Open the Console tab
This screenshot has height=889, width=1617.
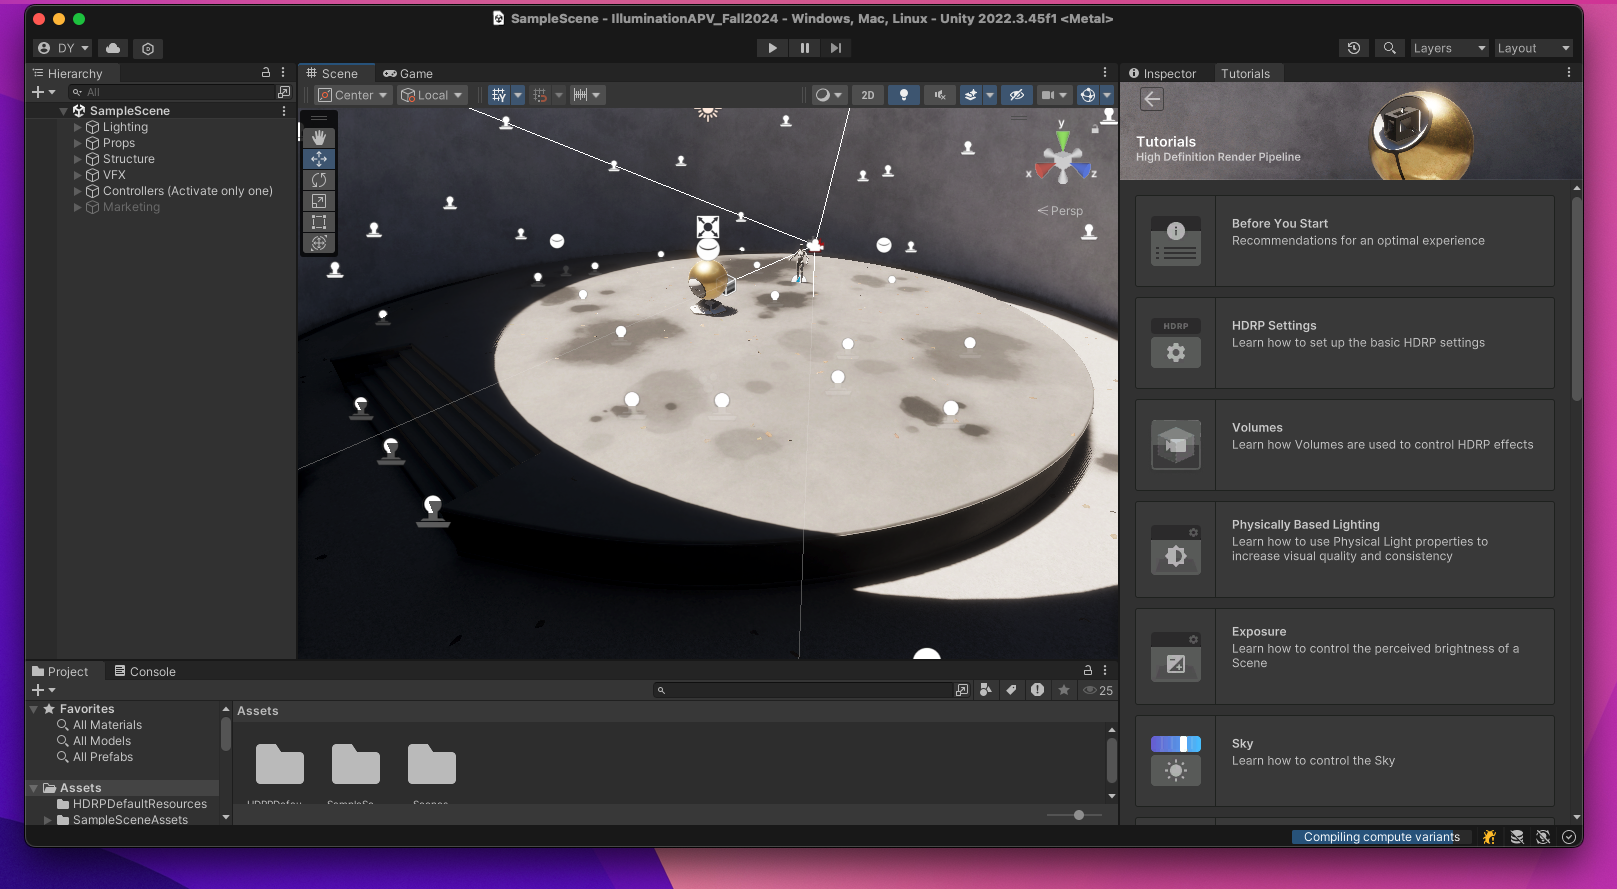point(145,671)
